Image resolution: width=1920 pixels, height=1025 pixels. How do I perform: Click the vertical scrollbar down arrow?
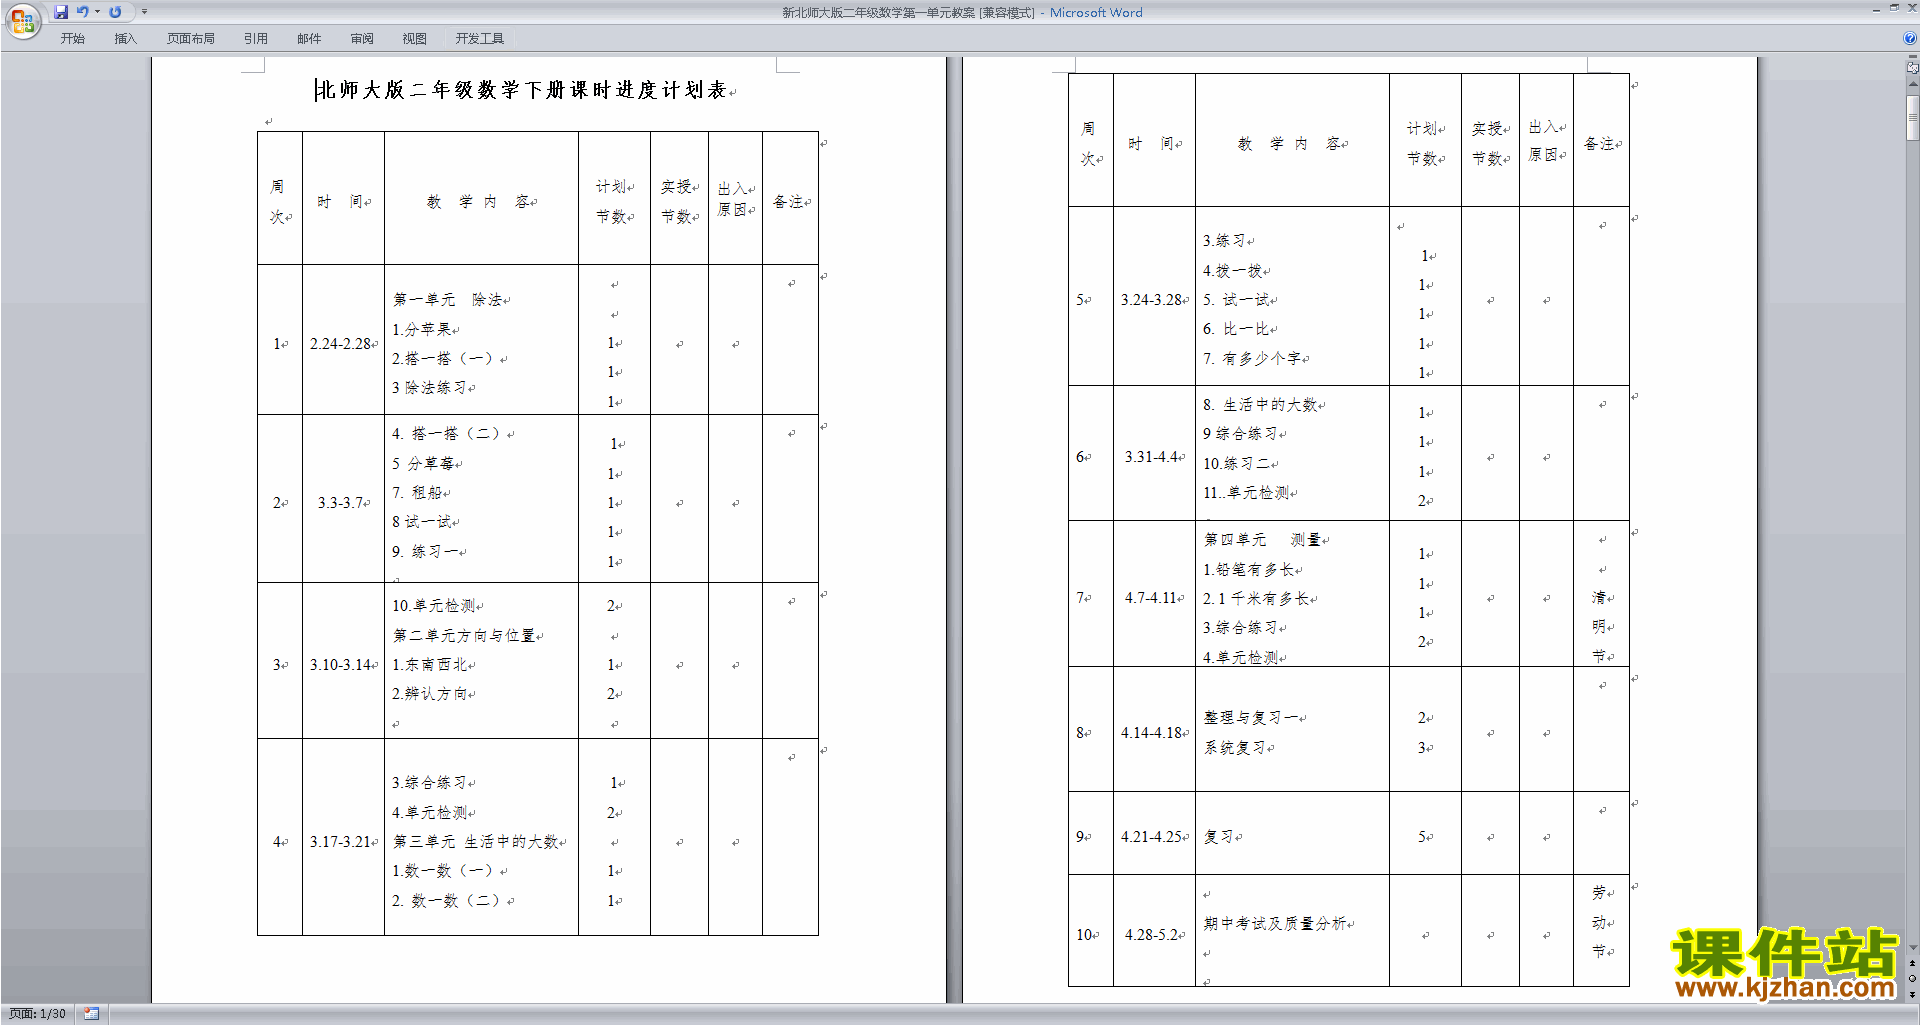1912,948
